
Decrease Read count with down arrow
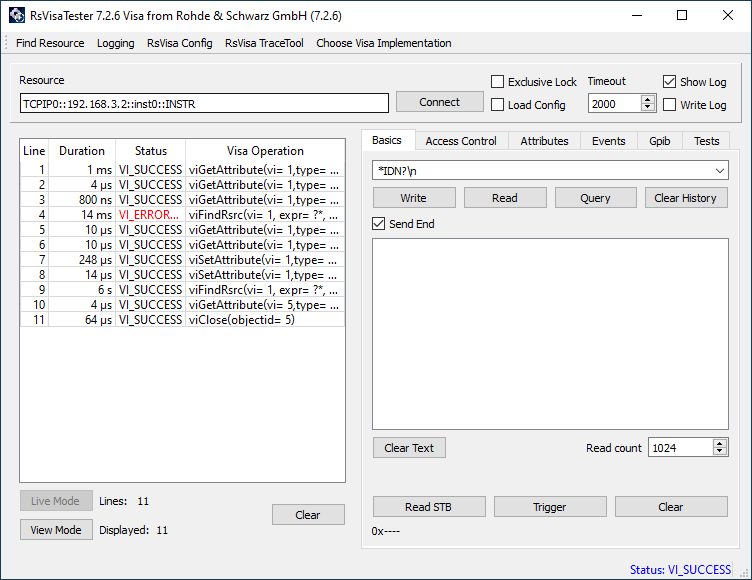(719, 452)
